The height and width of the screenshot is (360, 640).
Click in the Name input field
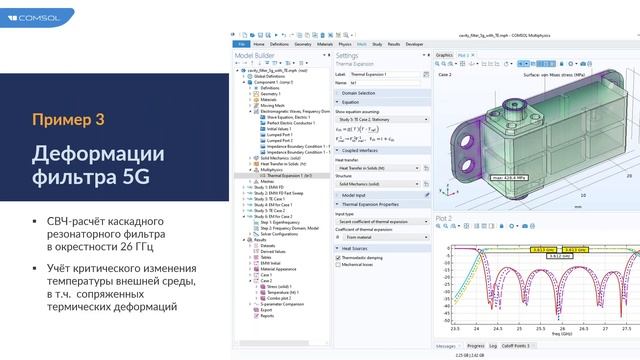tap(384, 83)
